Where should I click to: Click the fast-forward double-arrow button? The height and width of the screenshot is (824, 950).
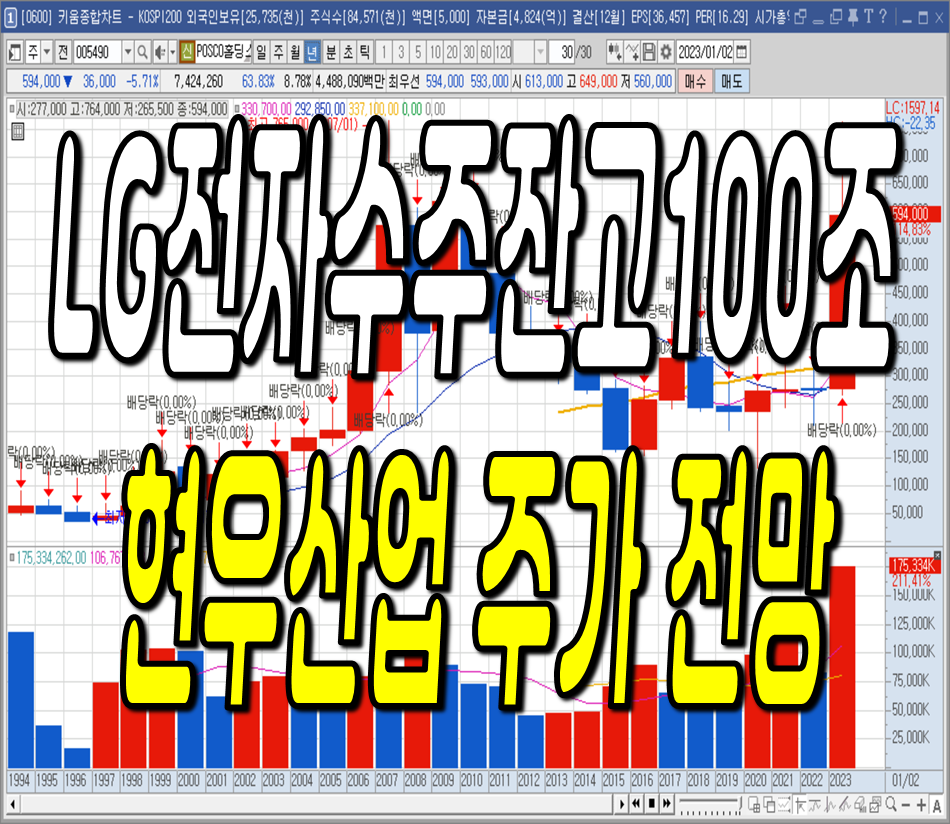[x=667, y=804]
